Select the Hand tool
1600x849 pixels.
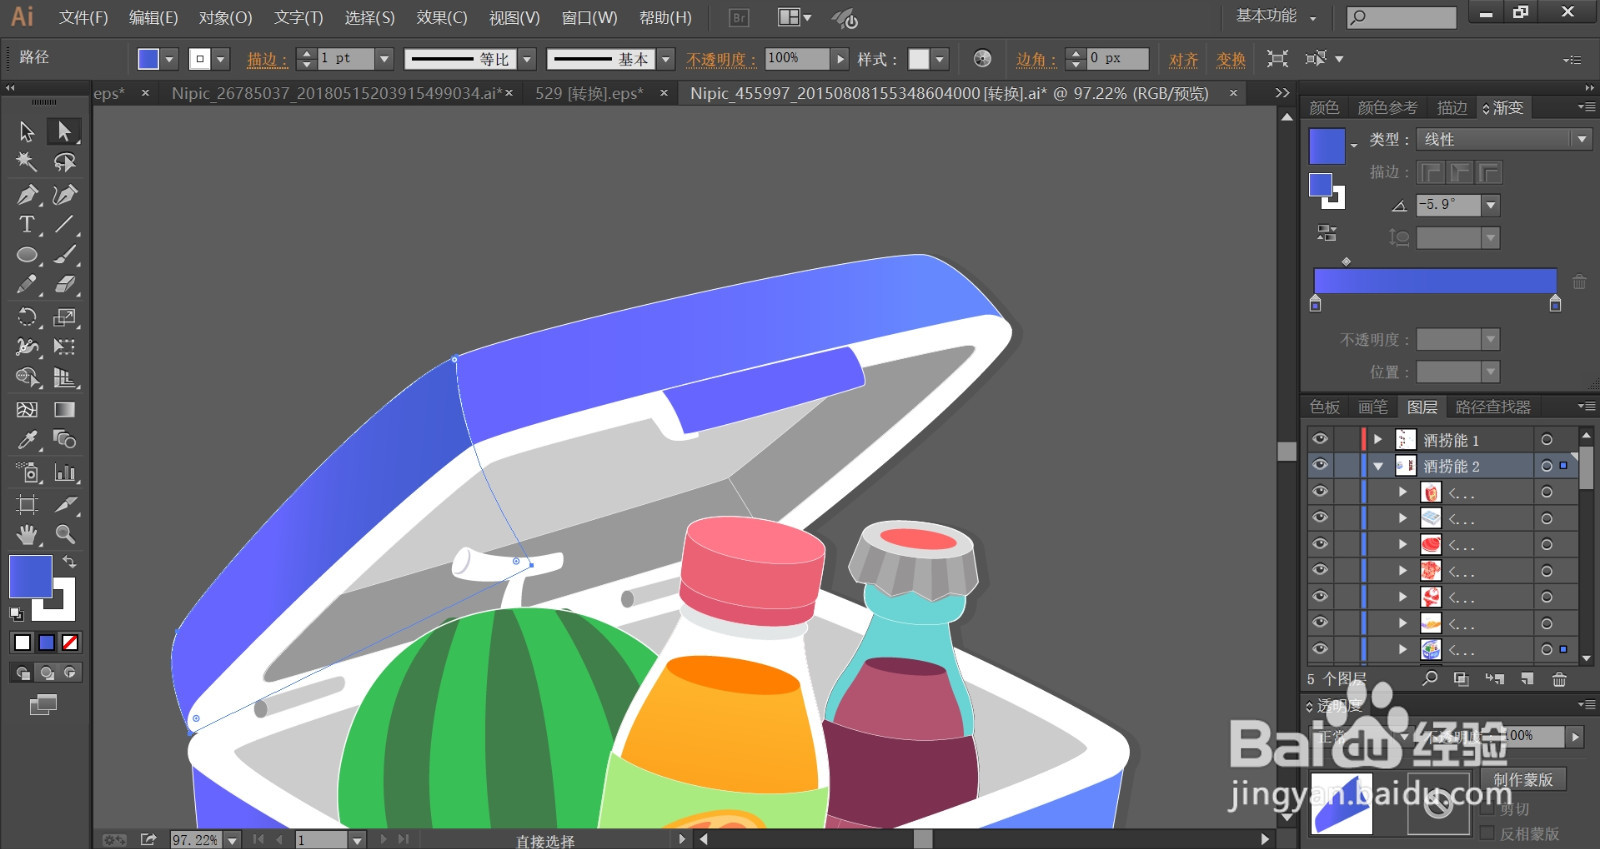(27, 534)
